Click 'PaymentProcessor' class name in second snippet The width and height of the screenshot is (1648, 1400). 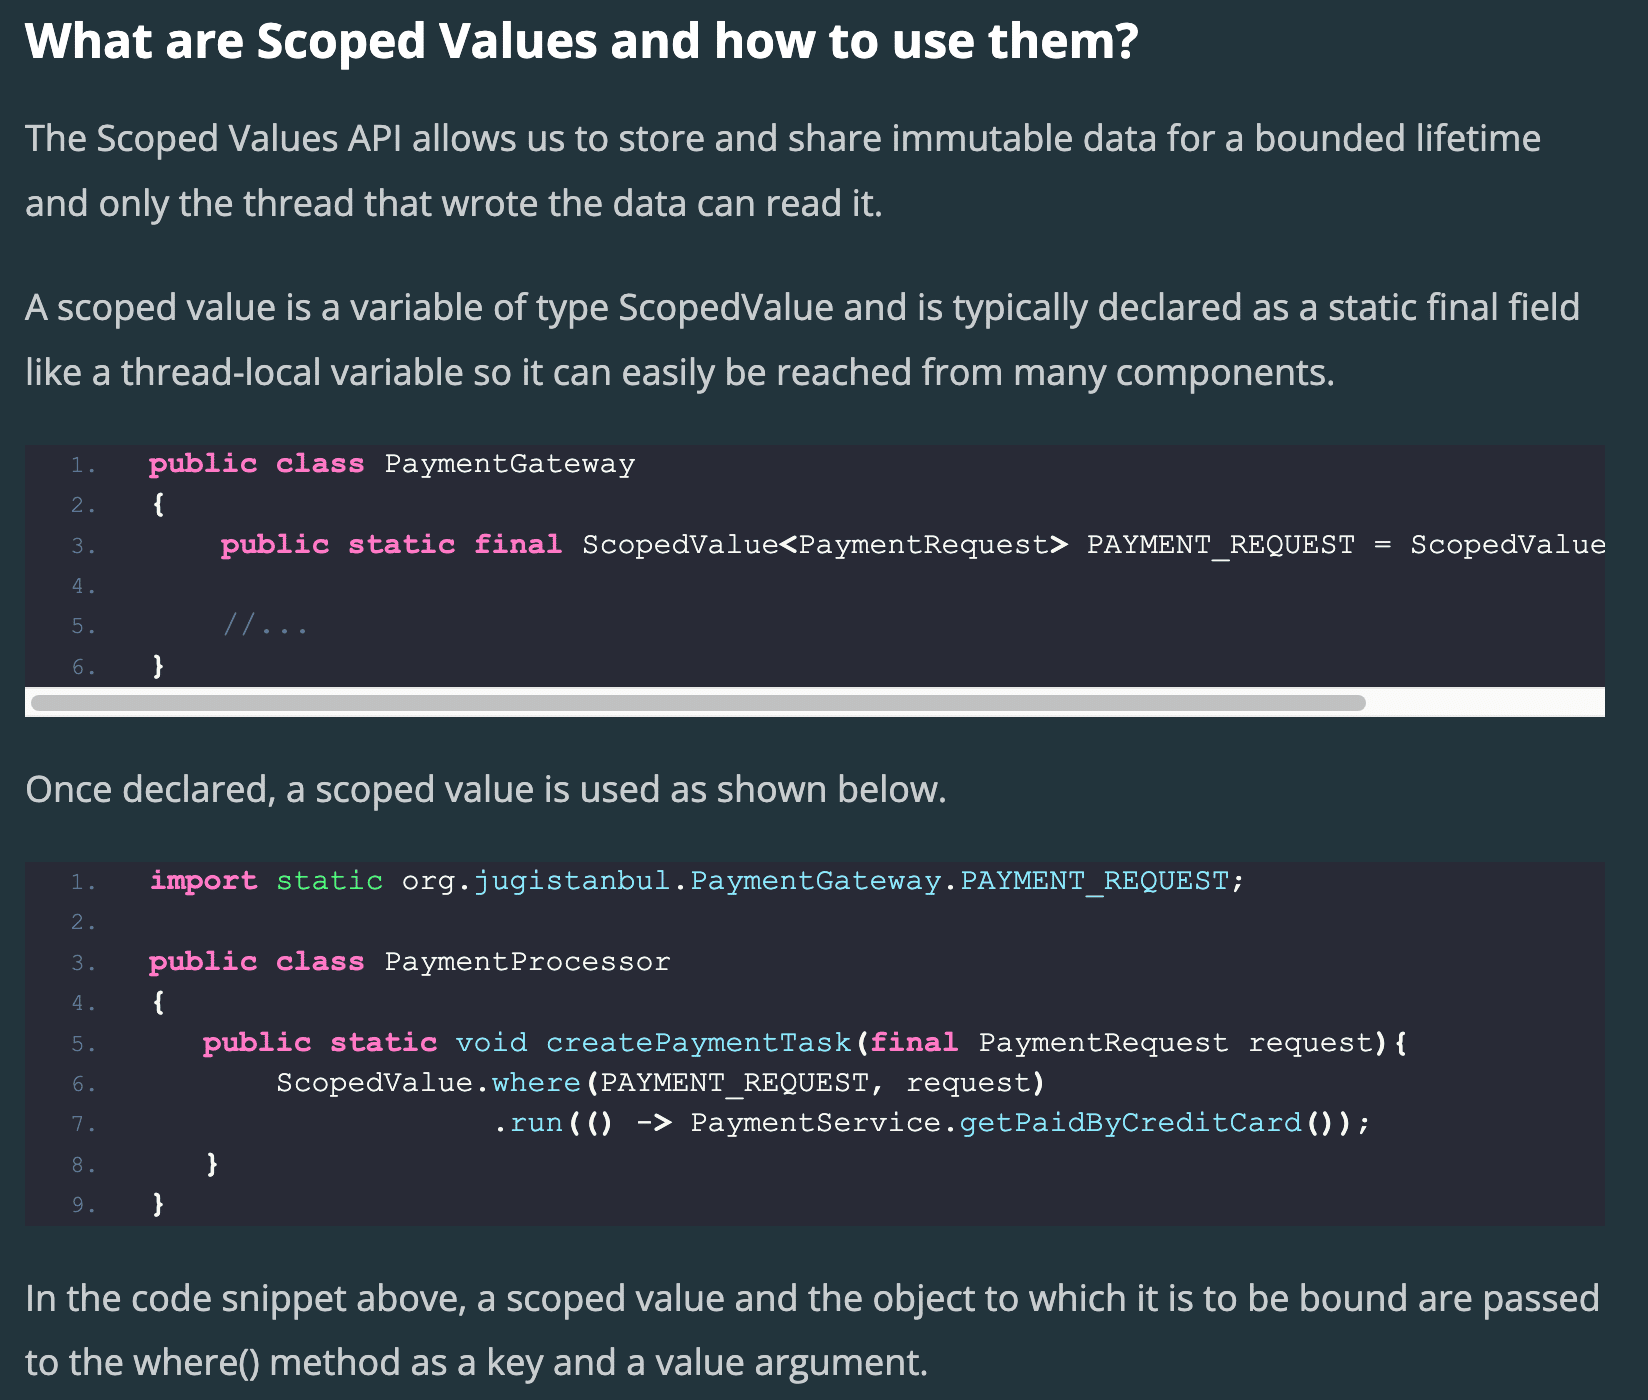click(x=527, y=962)
